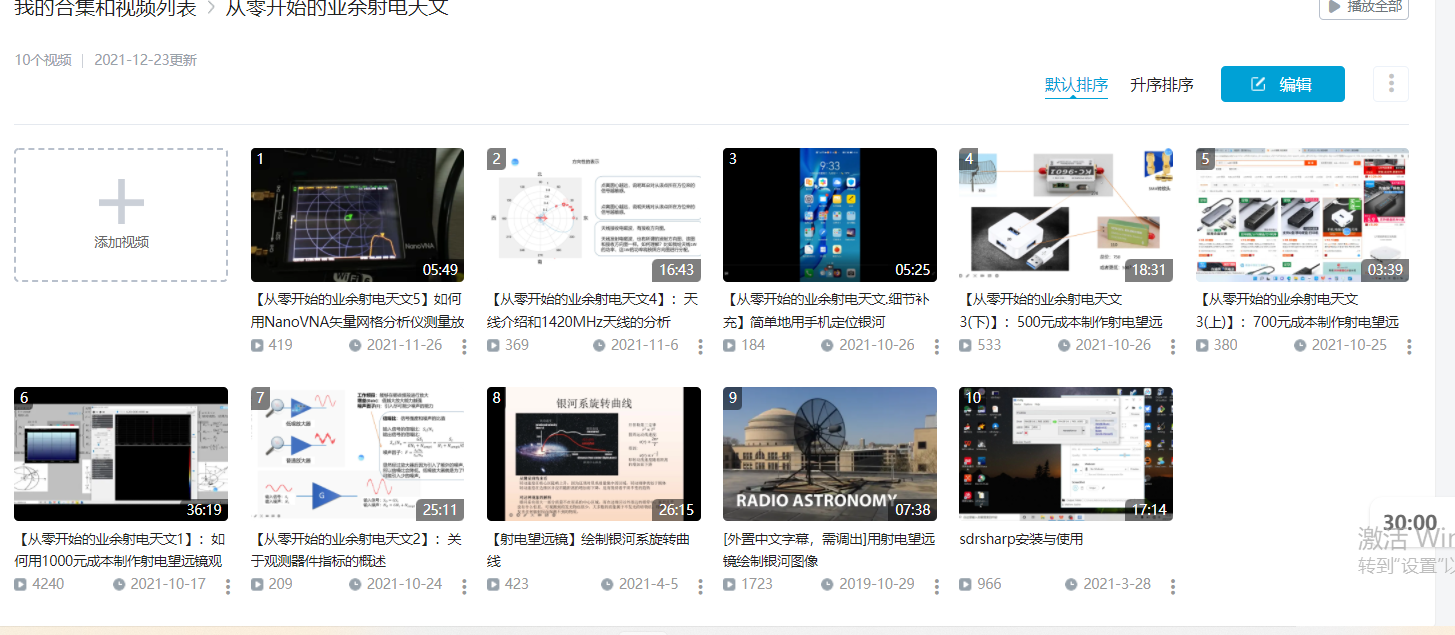Click the blue 编辑 button
The width and height of the screenshot is (1455, 635).
pos(1282,84)
